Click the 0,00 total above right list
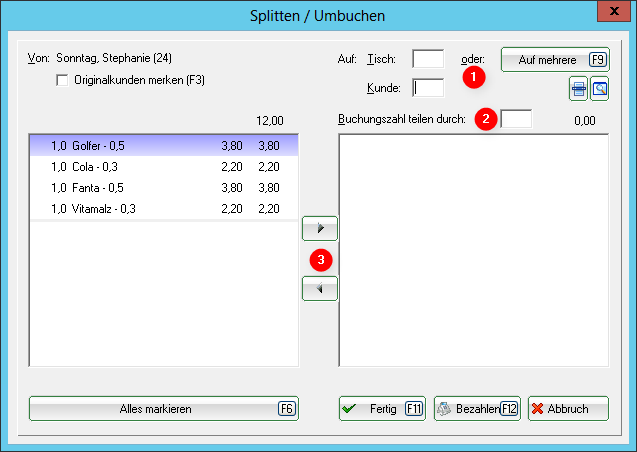637x452 pixels. click(x=585, y=121)
